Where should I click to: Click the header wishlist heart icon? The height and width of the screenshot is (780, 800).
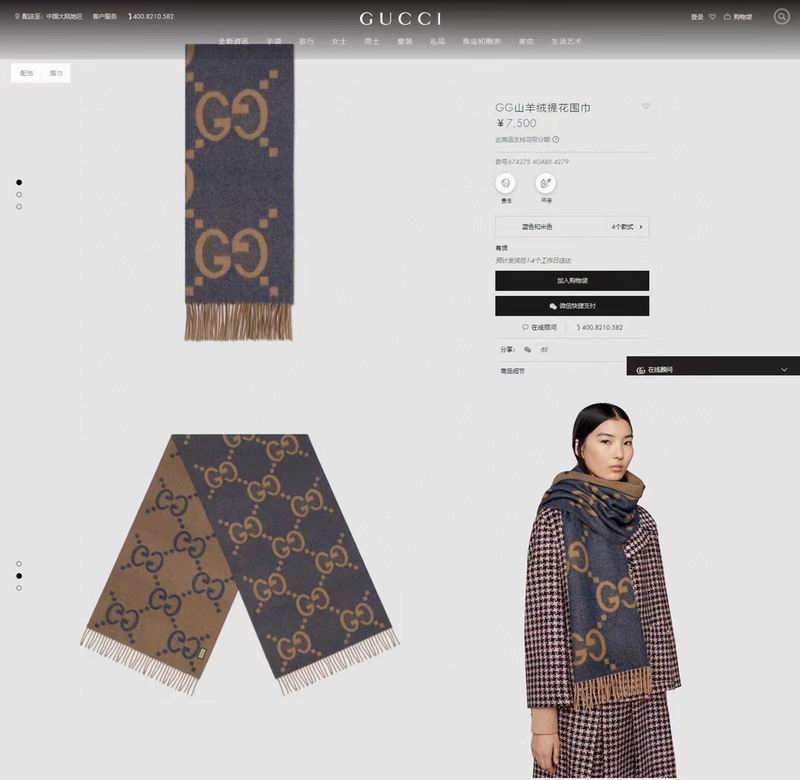point(712,17)
